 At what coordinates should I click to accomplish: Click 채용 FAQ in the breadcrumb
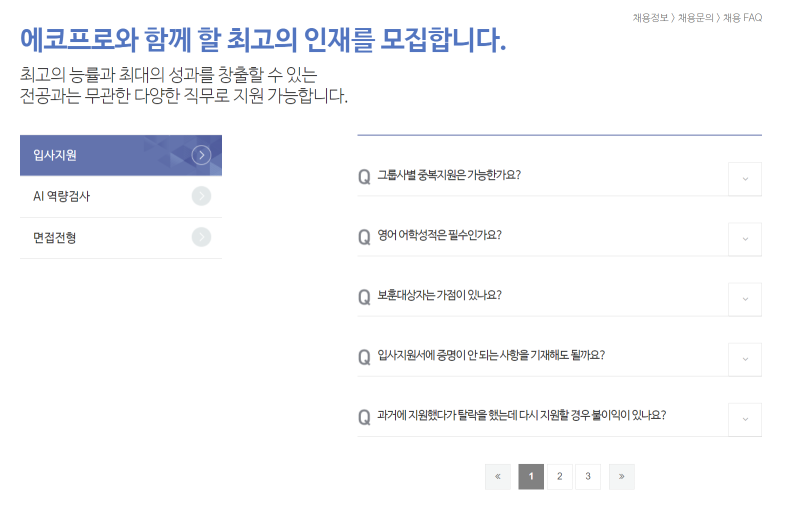point(742,18)
